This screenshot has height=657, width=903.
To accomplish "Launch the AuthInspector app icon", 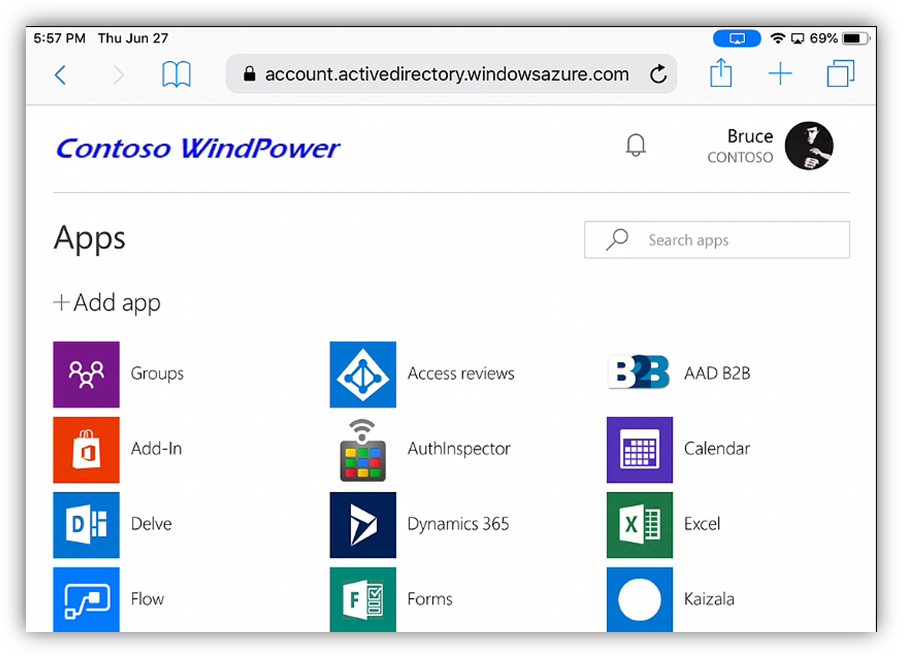I will pyautogui.click(x=363, y=450).
